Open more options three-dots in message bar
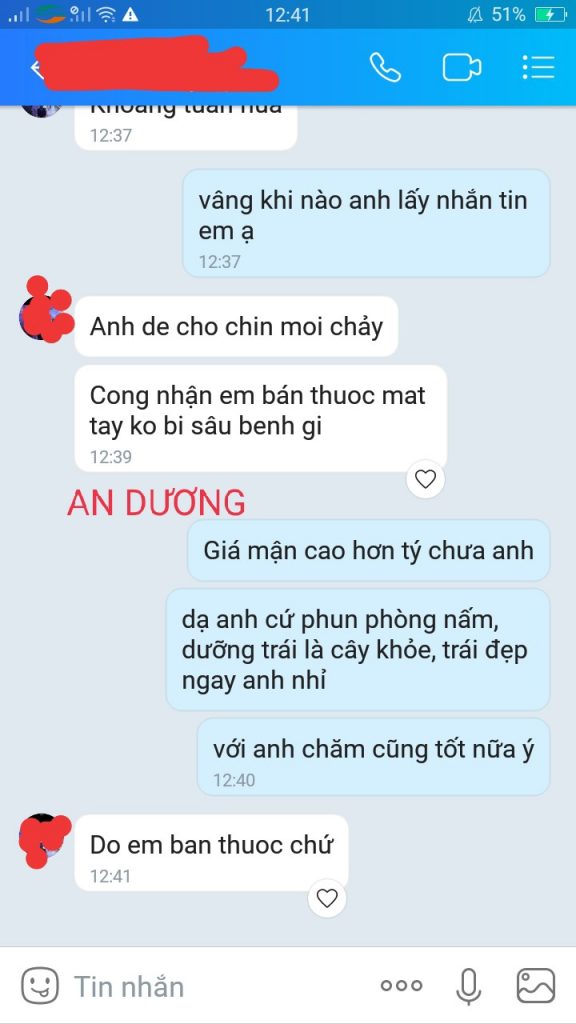This screenshot has width=576, height=1024. (402, 986)
